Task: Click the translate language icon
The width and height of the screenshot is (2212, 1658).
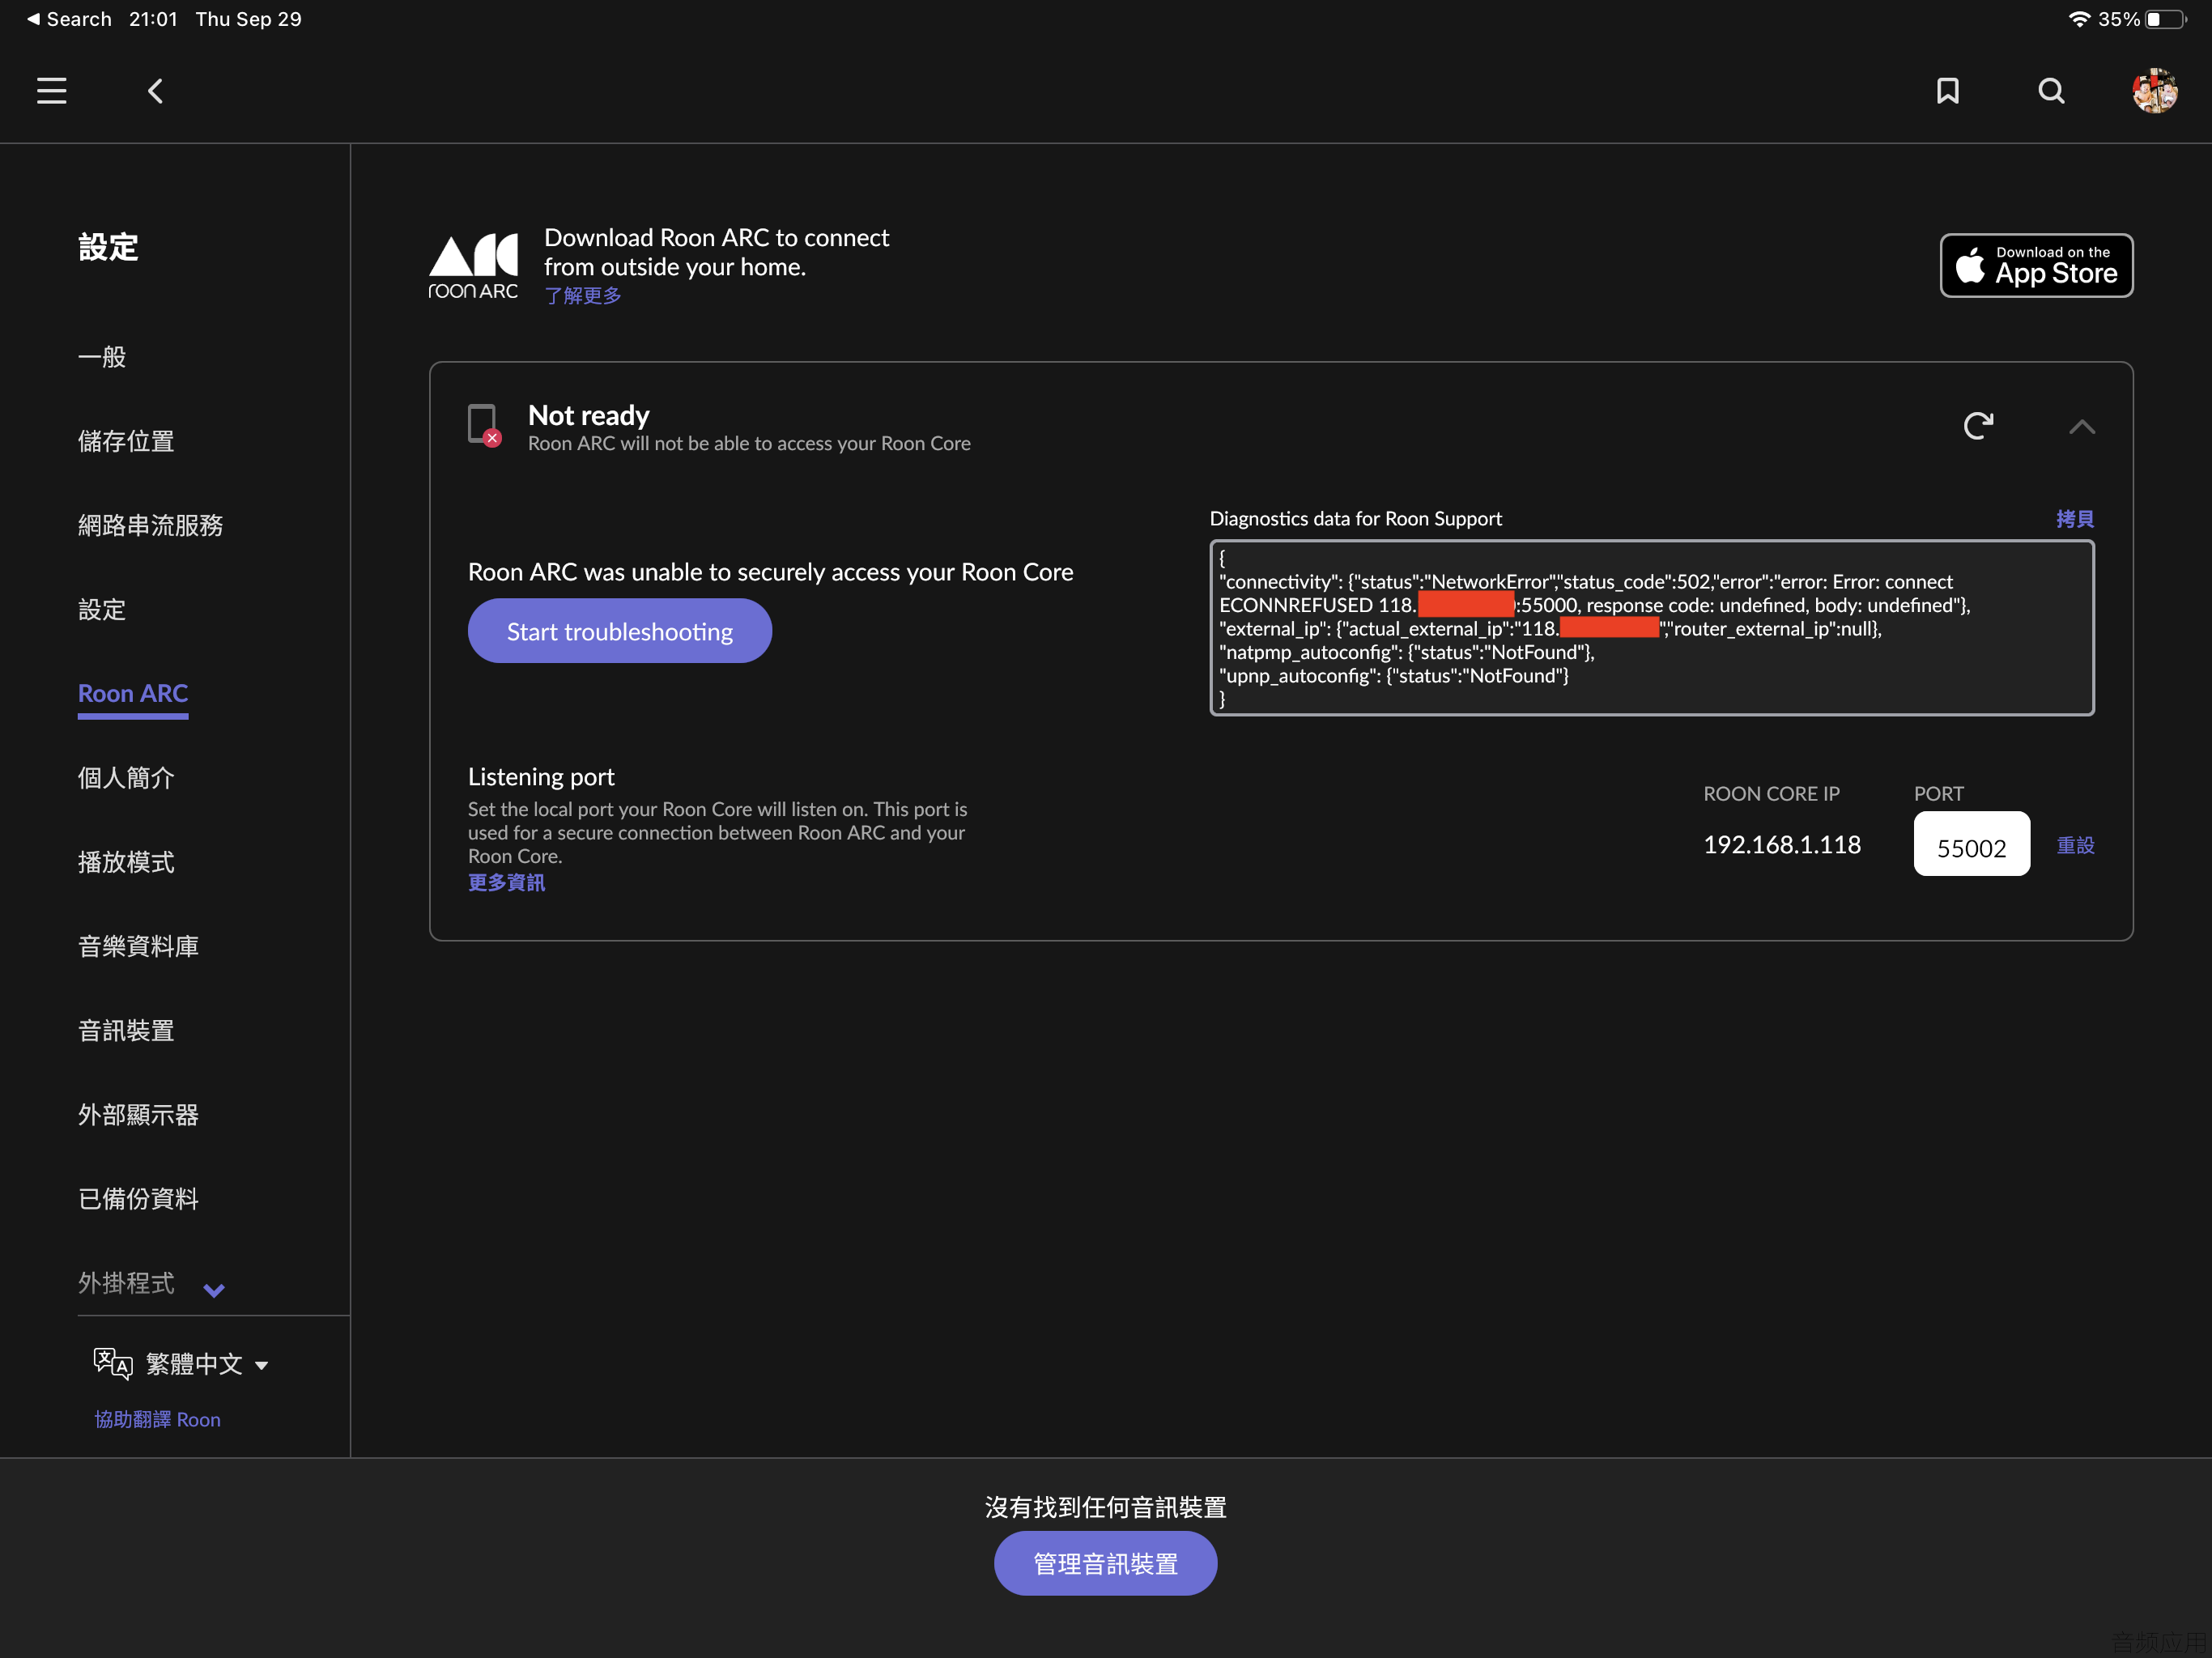Action: pyautogui.click(x=113, y=1363)
